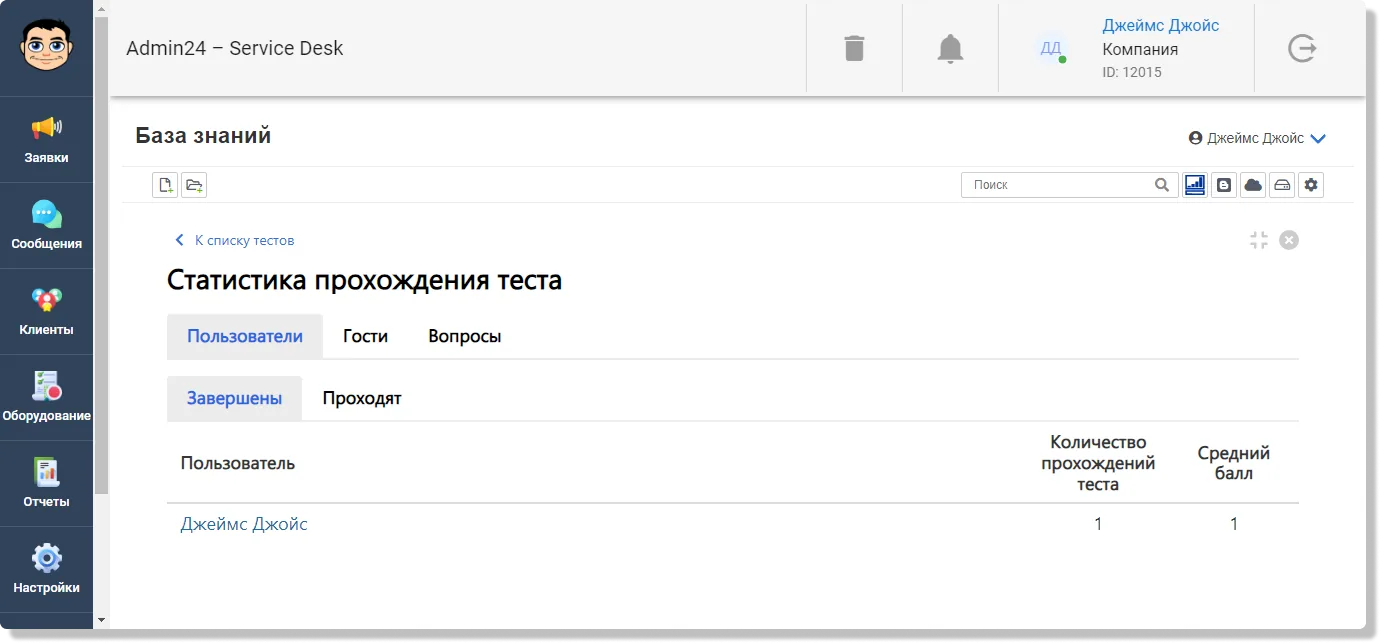Collapse the statistics panel from fullscreen
The image size is (1380, 643).
coord(1259,240)
